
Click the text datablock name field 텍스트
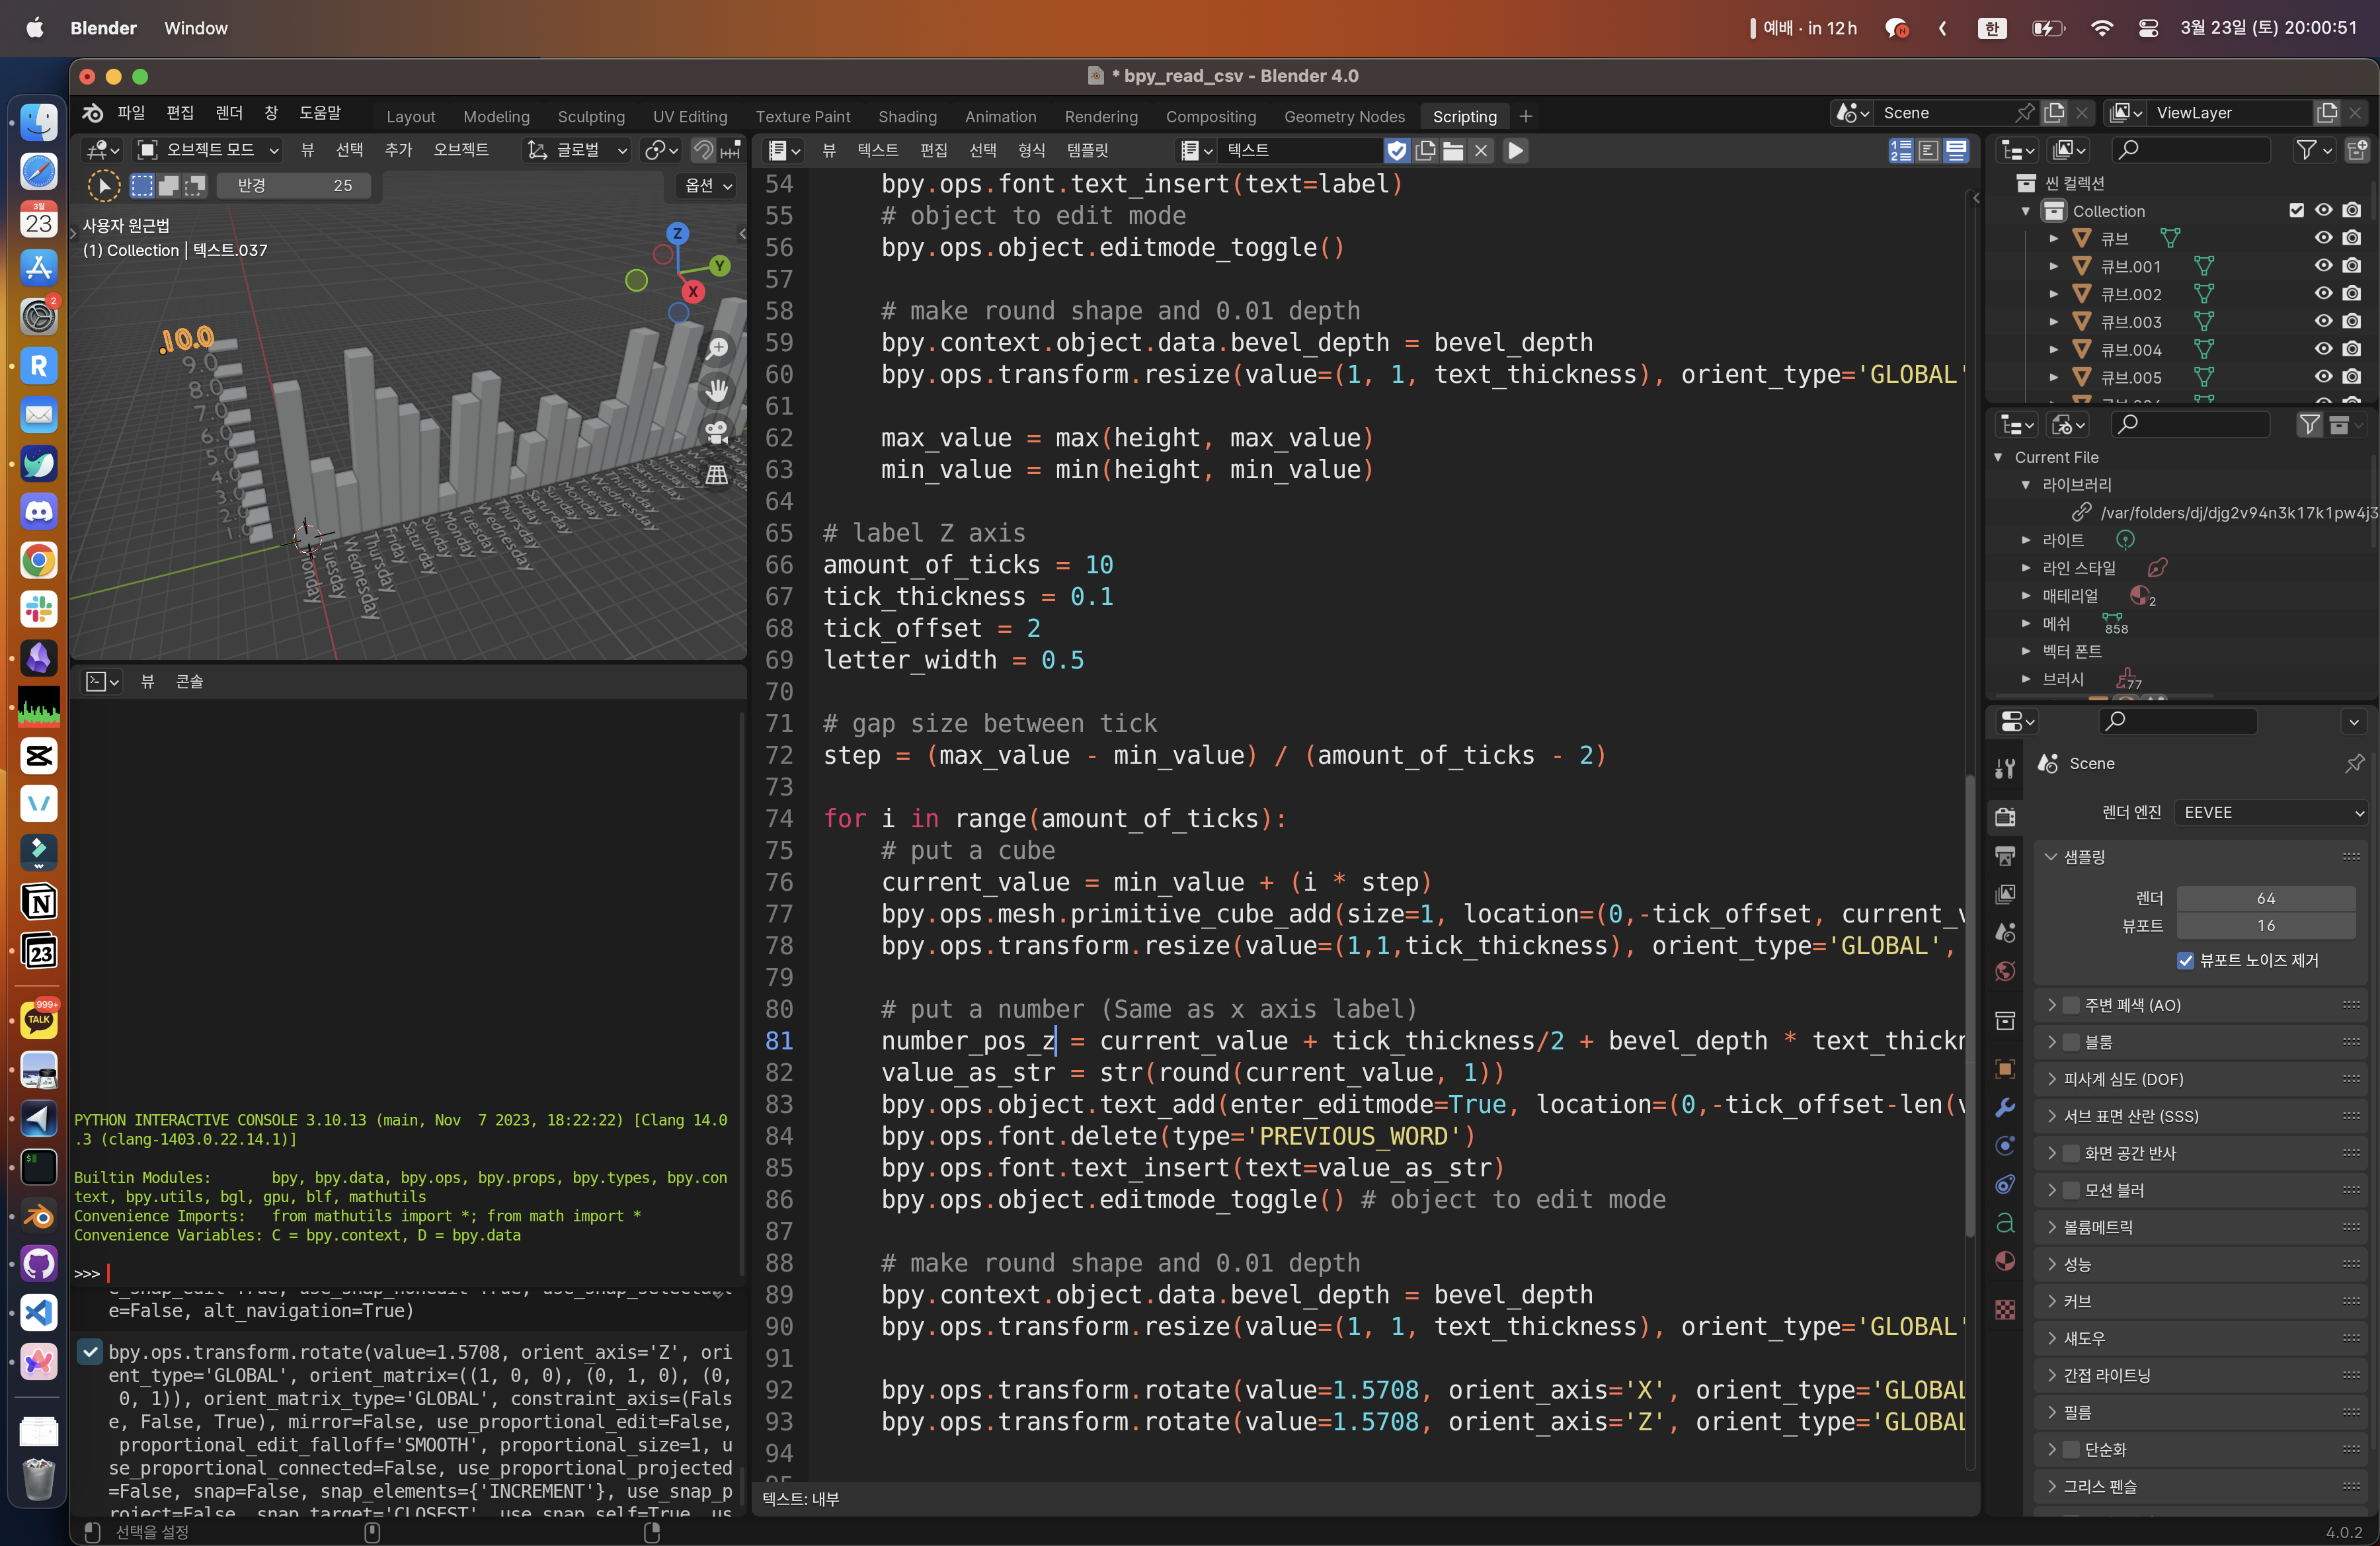click(1300, 150)
